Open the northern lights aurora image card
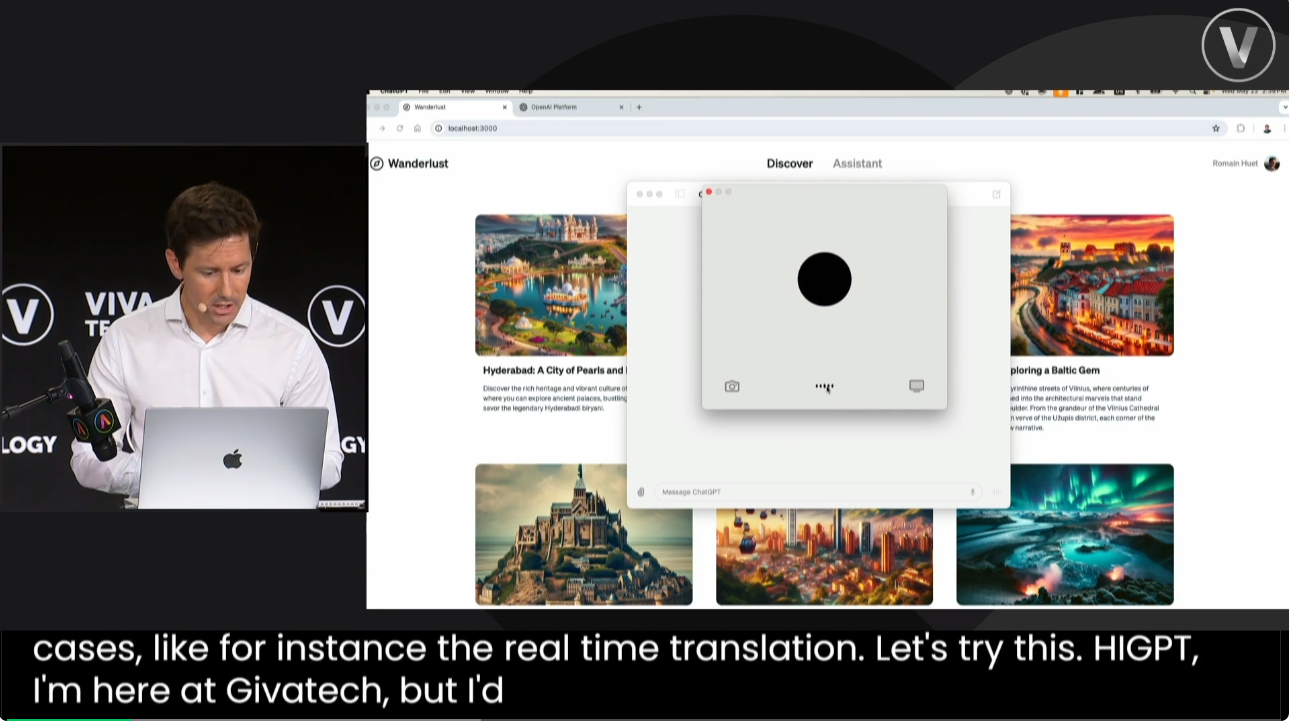Screen dimensions: 1295x721 click(1065, 535)
